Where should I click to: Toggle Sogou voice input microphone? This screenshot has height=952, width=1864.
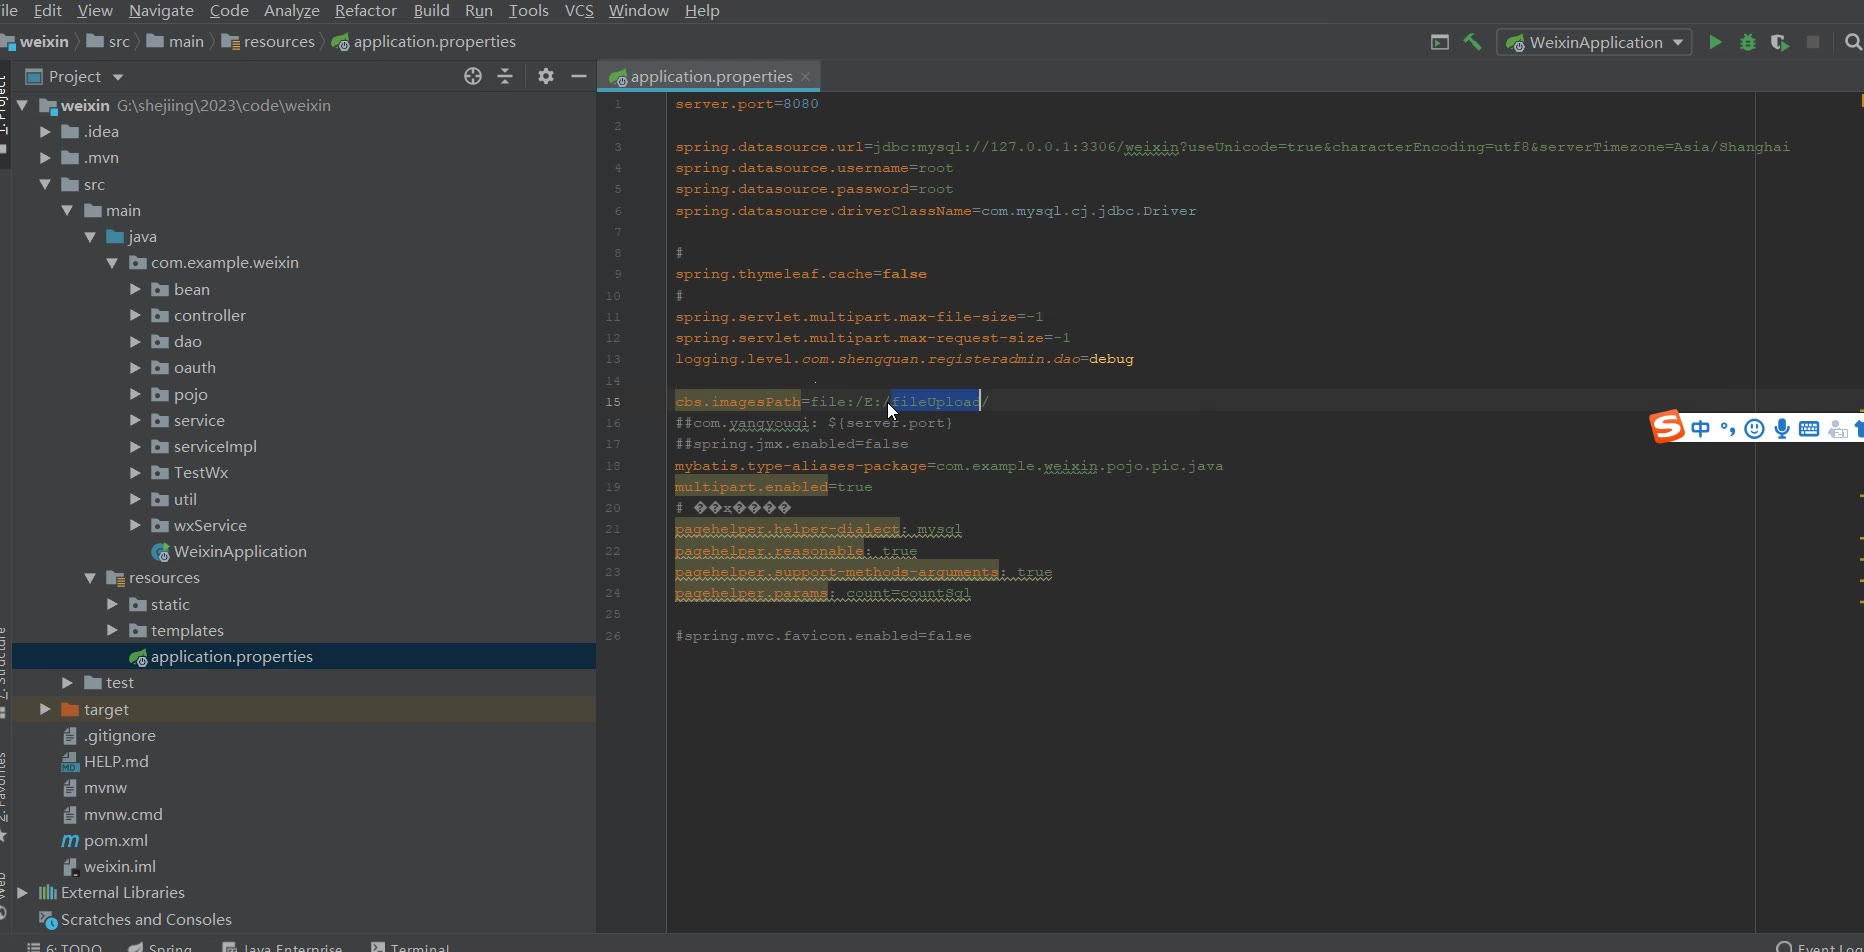tap(1782, 429)
